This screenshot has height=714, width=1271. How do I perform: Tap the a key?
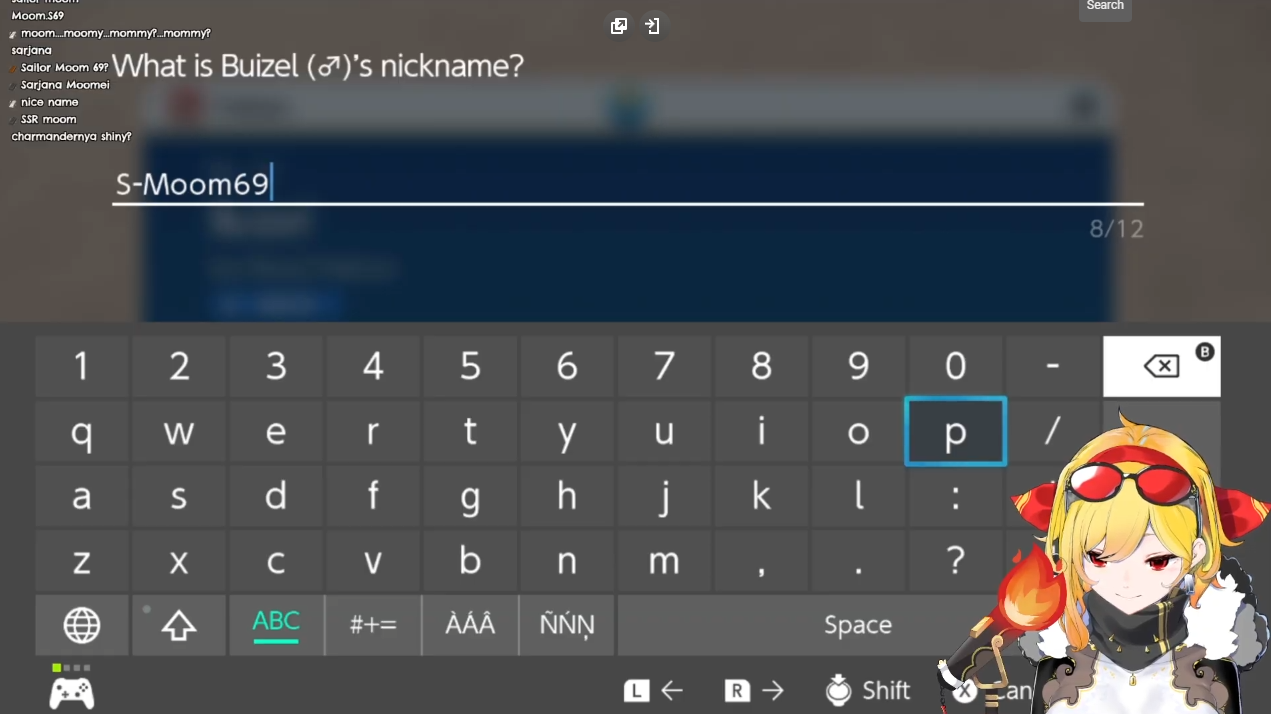pos(82,496)
